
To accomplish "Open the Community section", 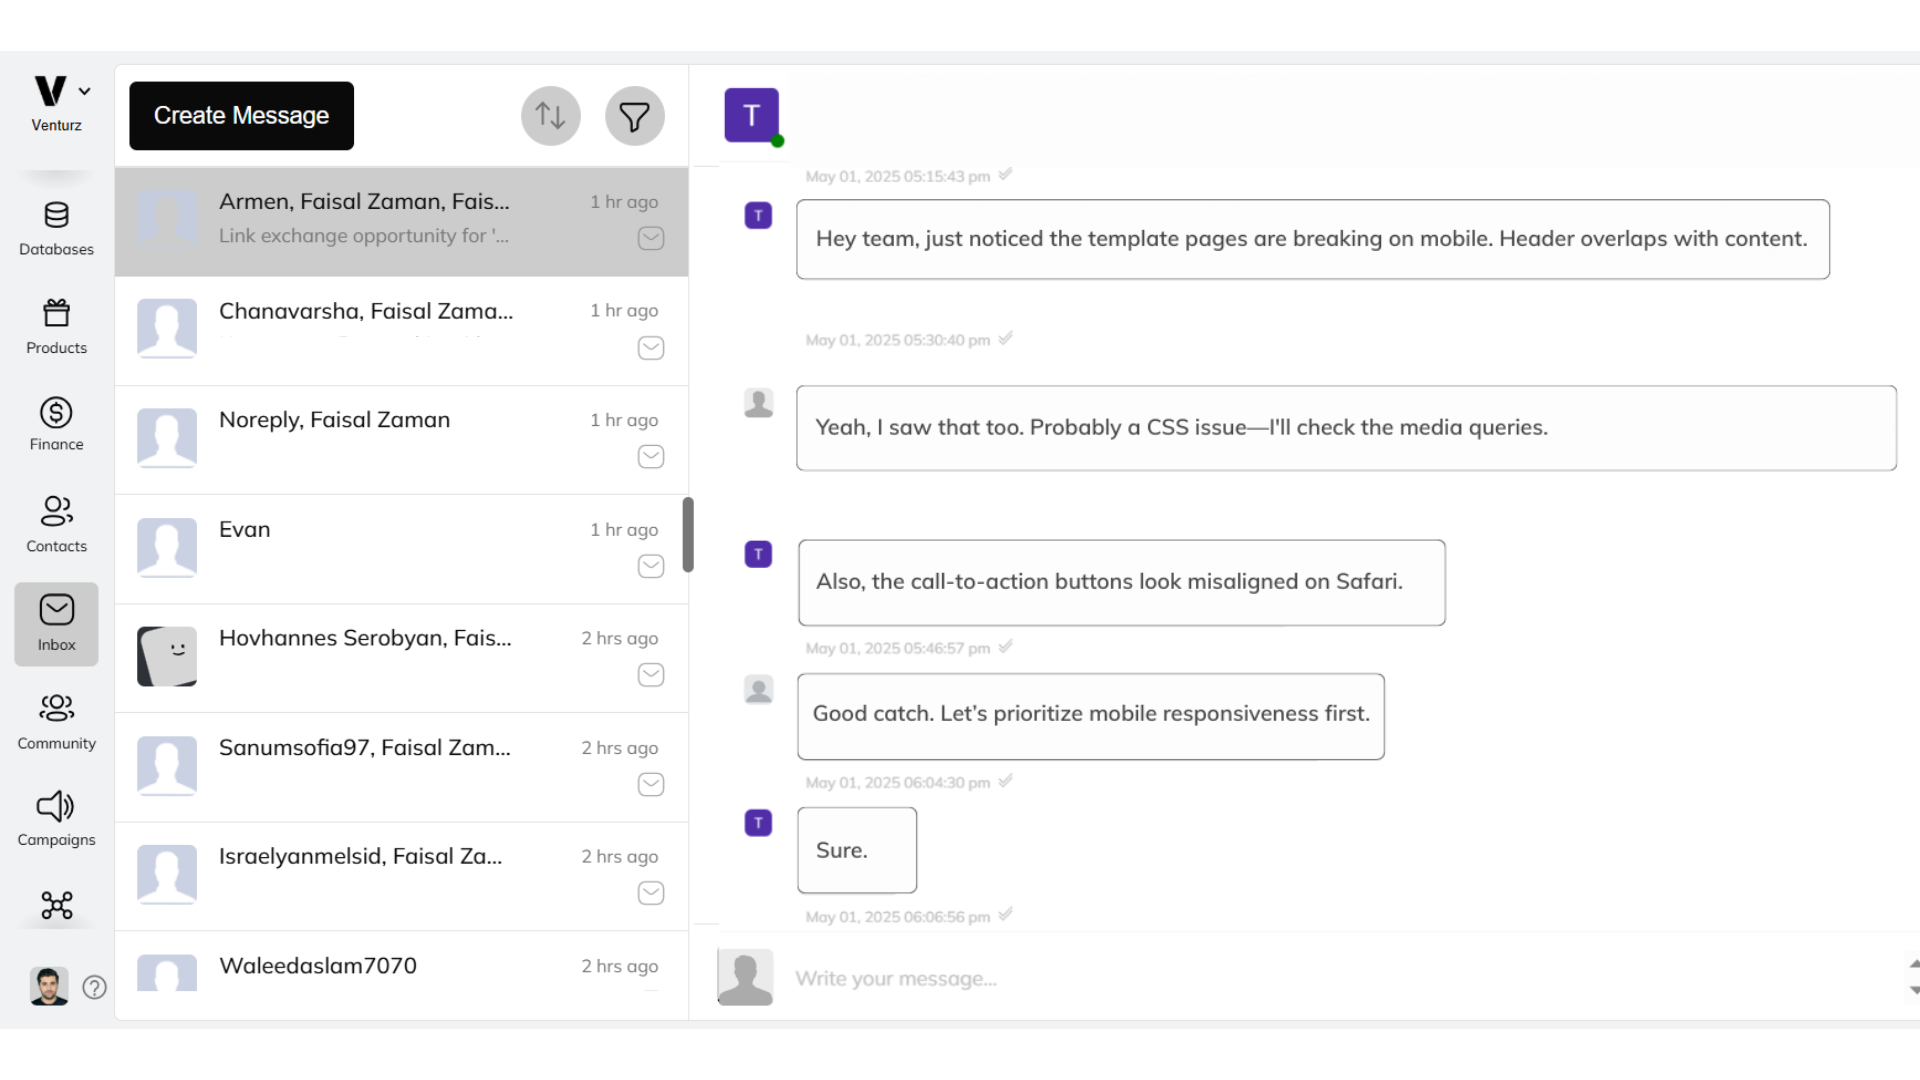I will click(x=56, y=719).
